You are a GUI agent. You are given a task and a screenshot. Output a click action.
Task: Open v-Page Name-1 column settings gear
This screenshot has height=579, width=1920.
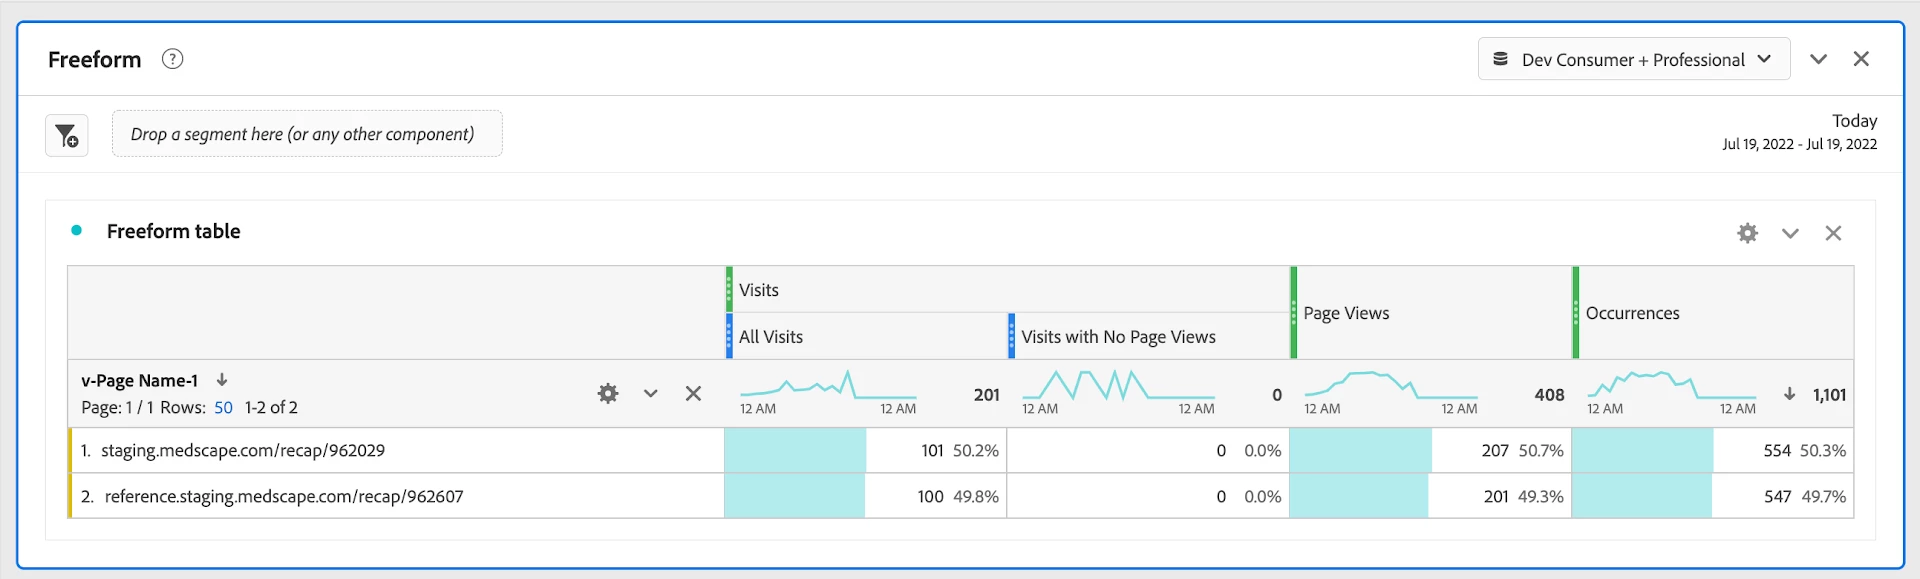[x=608, y=394]
